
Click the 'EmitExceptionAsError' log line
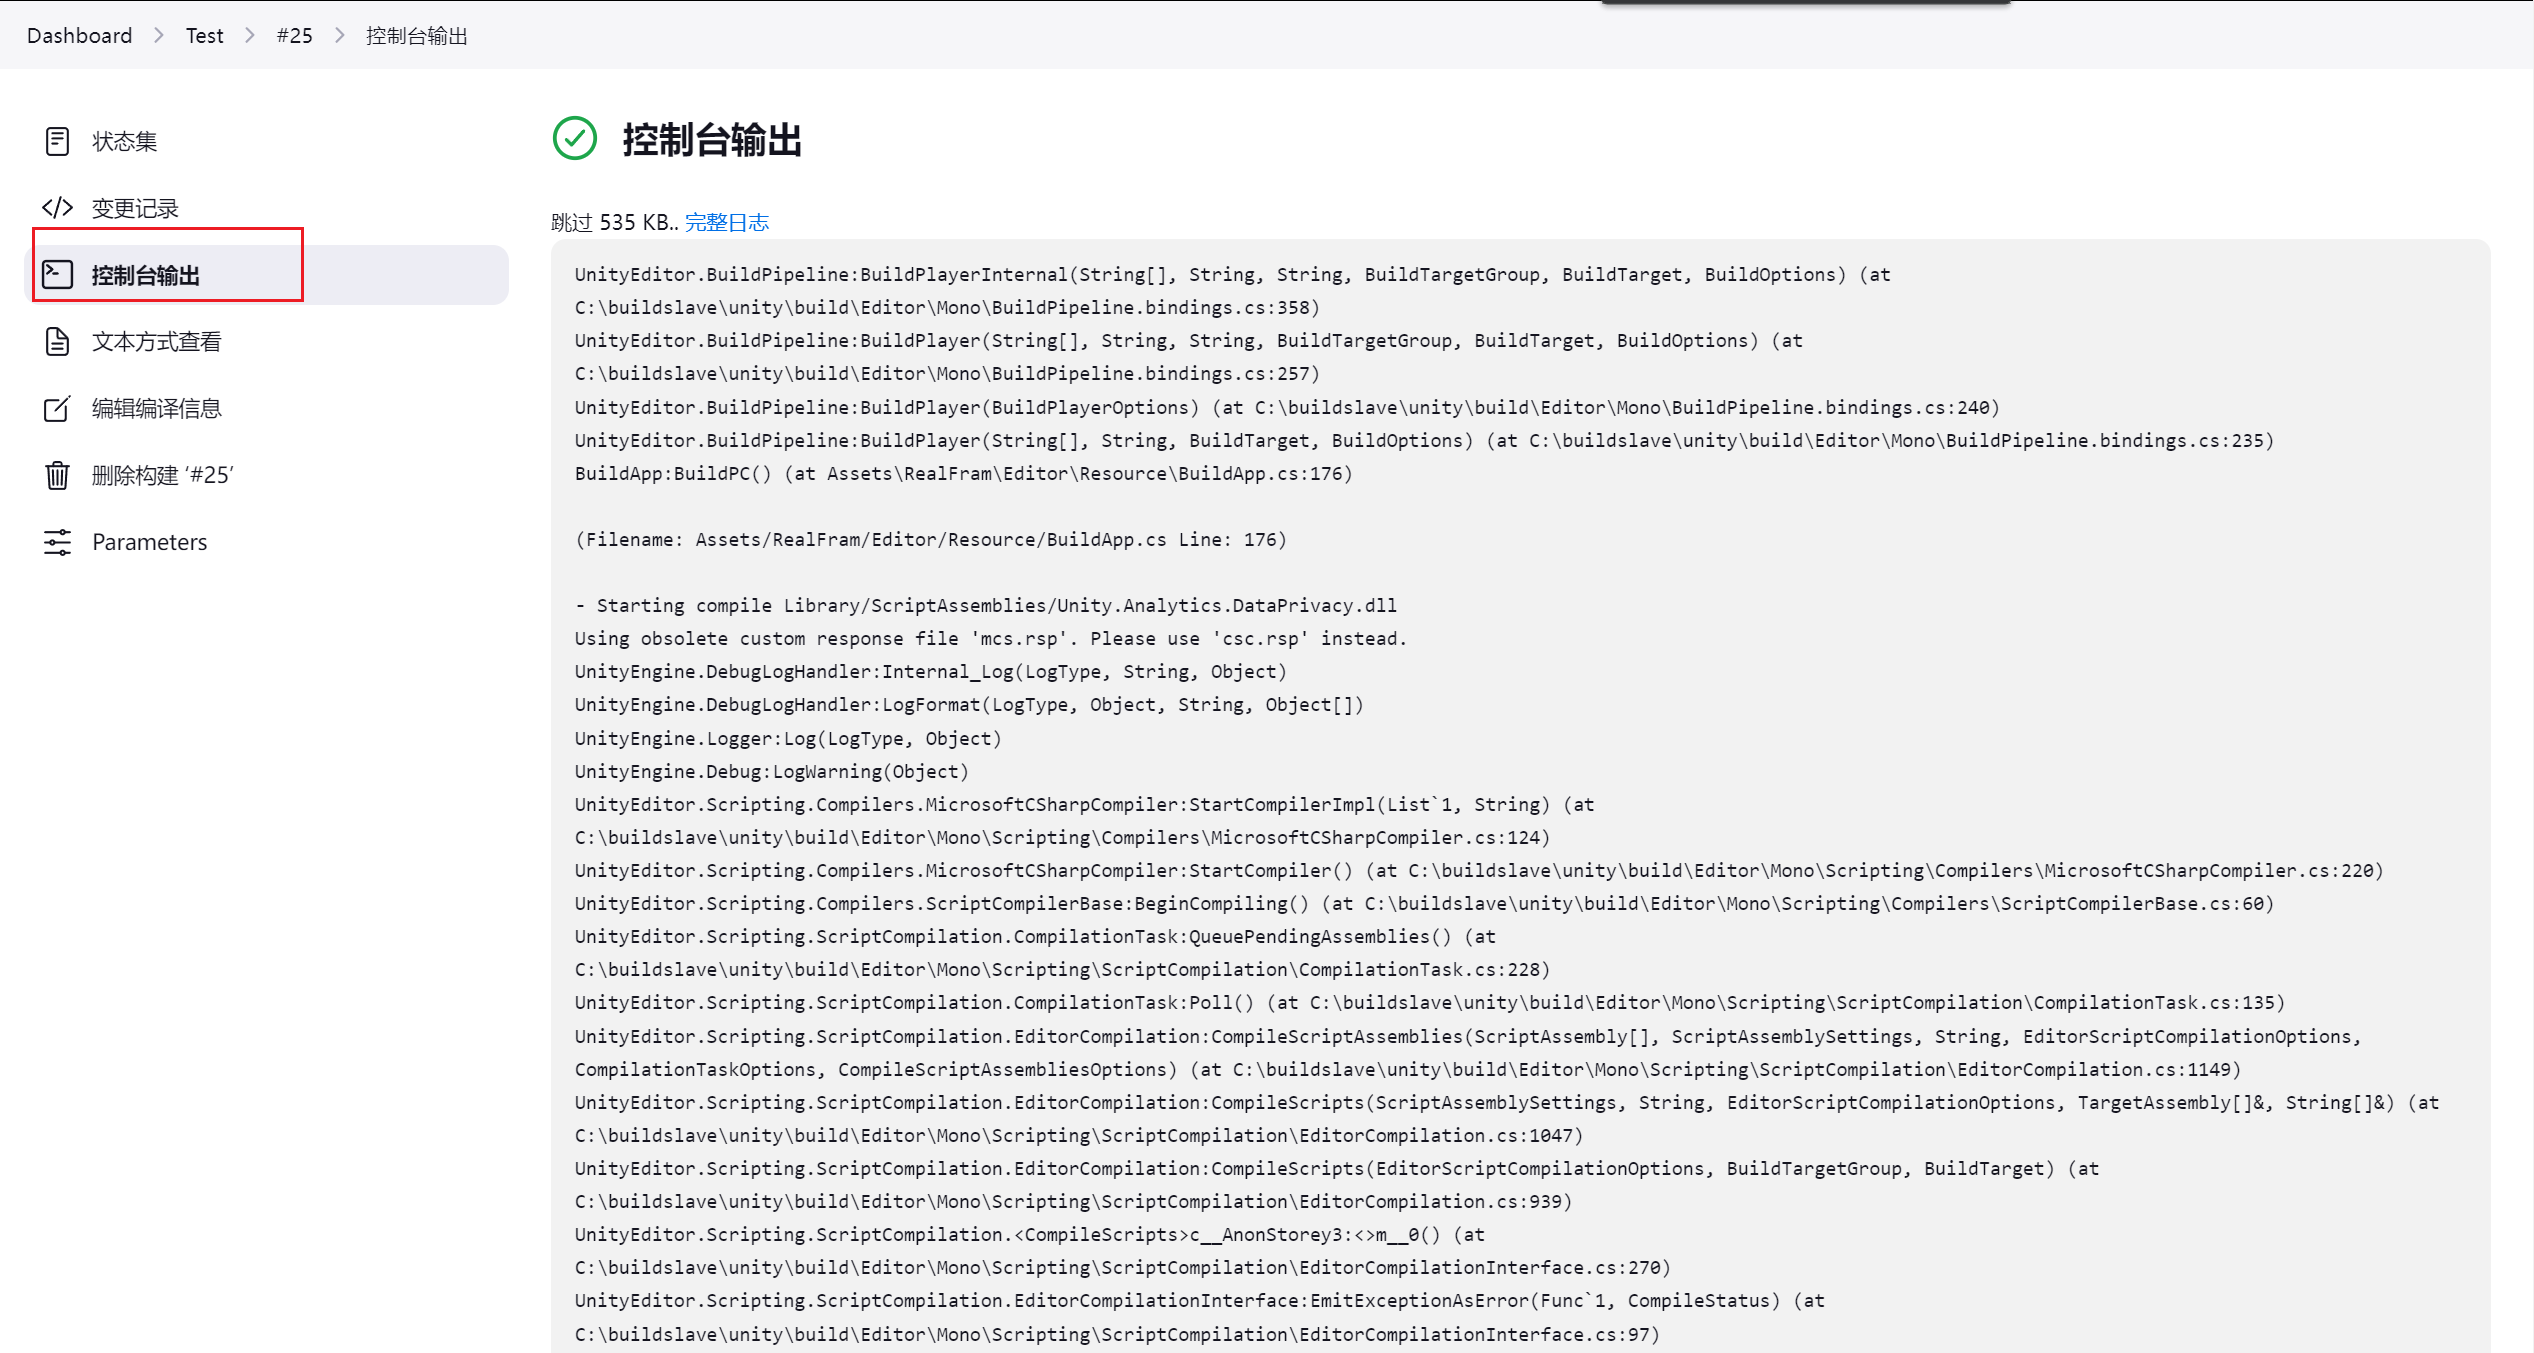(x=1199, y=1300)
